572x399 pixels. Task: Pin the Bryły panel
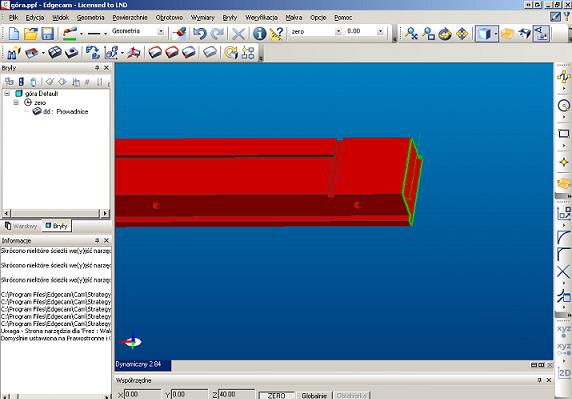pyautogui.click(x=97, y=68)
